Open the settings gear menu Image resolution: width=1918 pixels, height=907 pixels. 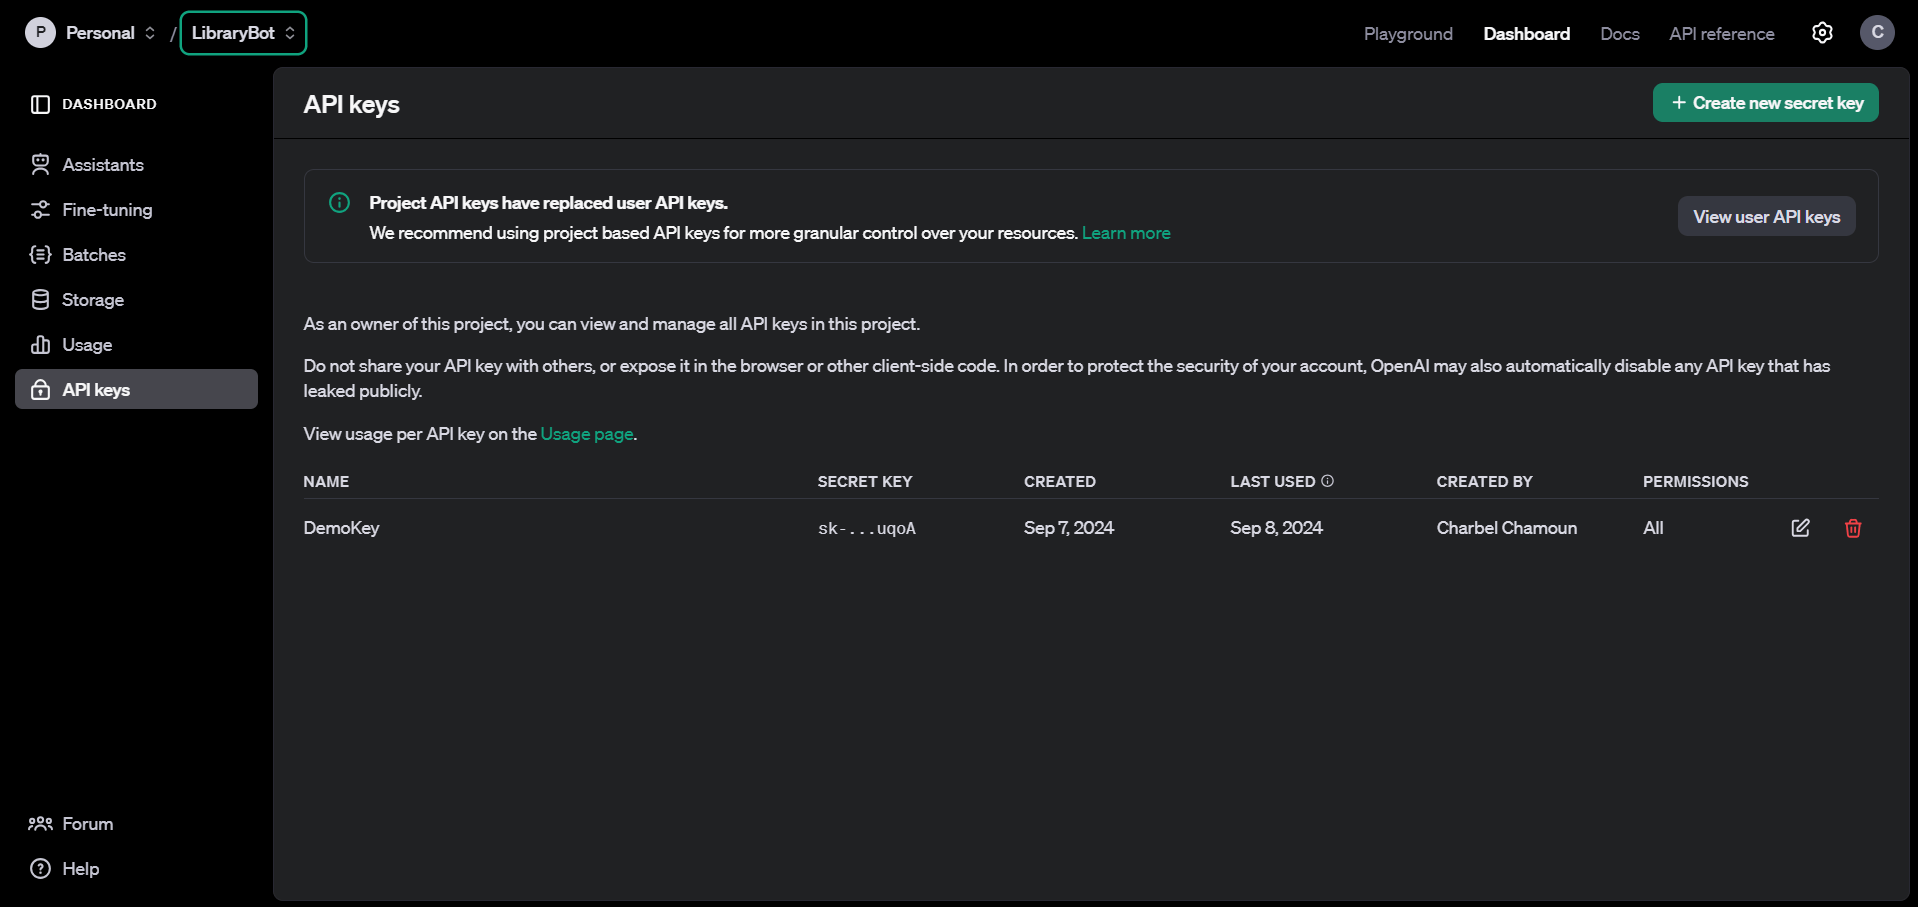click(x=1821, y=32)
